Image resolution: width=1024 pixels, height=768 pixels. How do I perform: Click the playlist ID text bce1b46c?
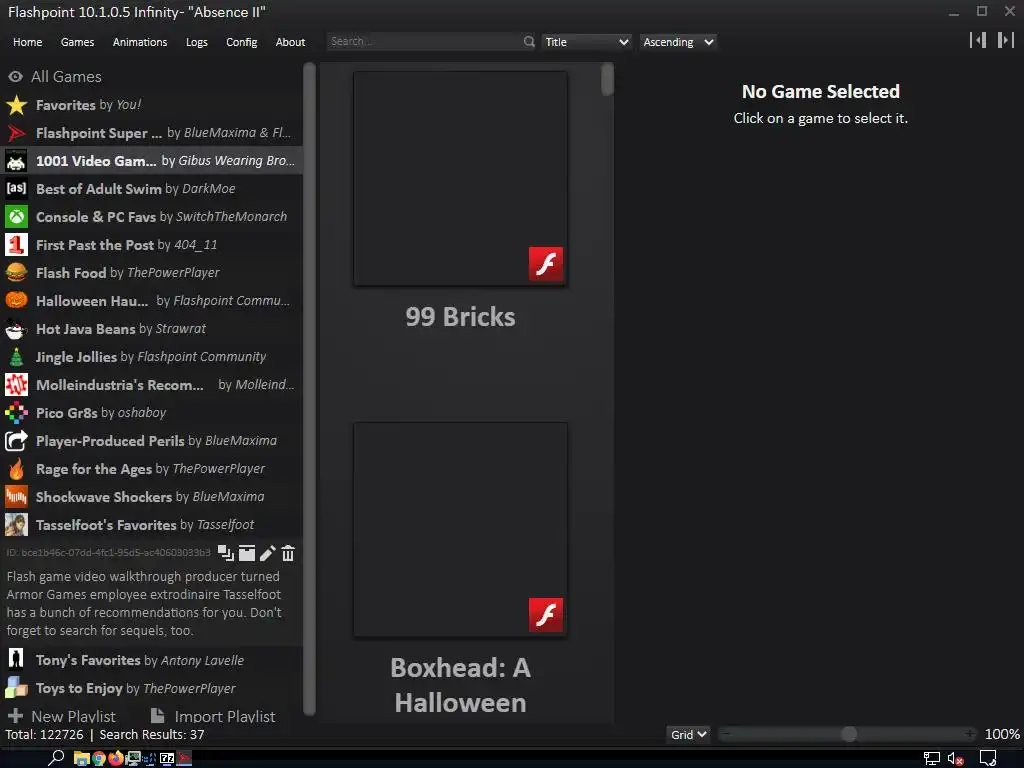pos(108,552)
